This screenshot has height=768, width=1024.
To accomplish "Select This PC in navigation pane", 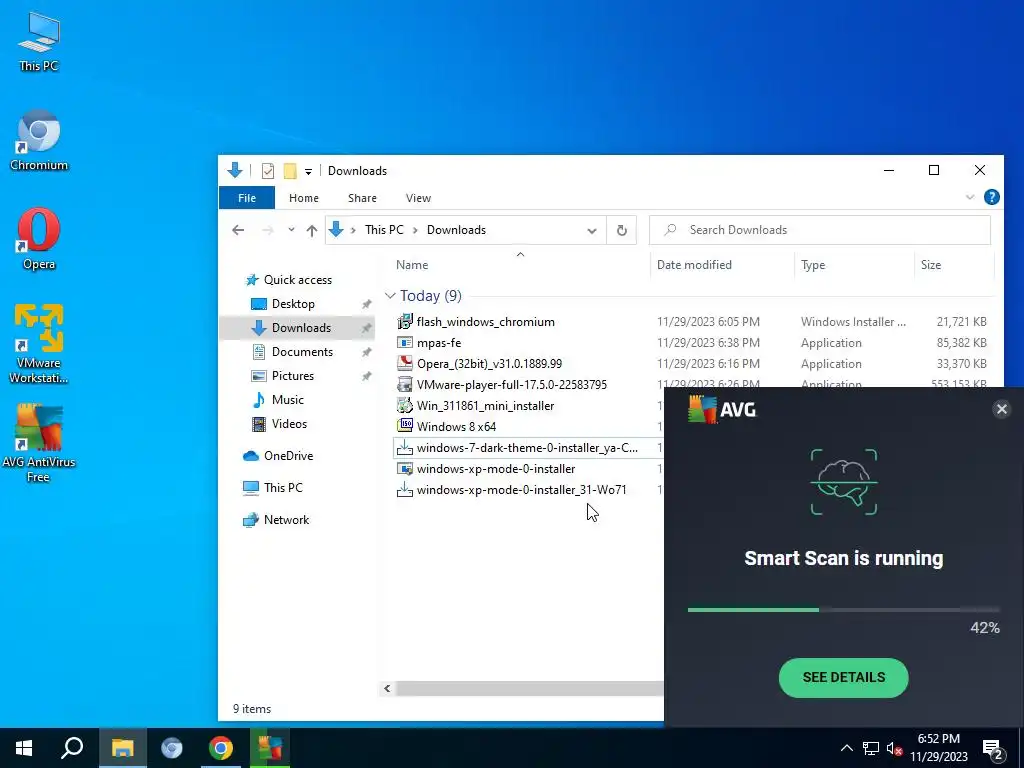I will click(283, 488).
